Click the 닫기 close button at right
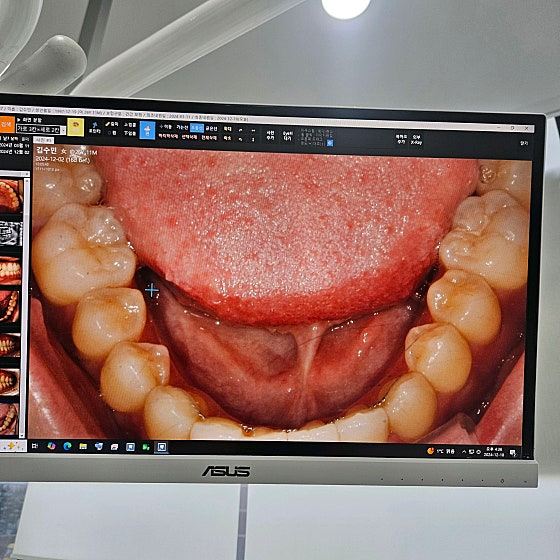Screen dimensions: 560x560 (524, 143)
